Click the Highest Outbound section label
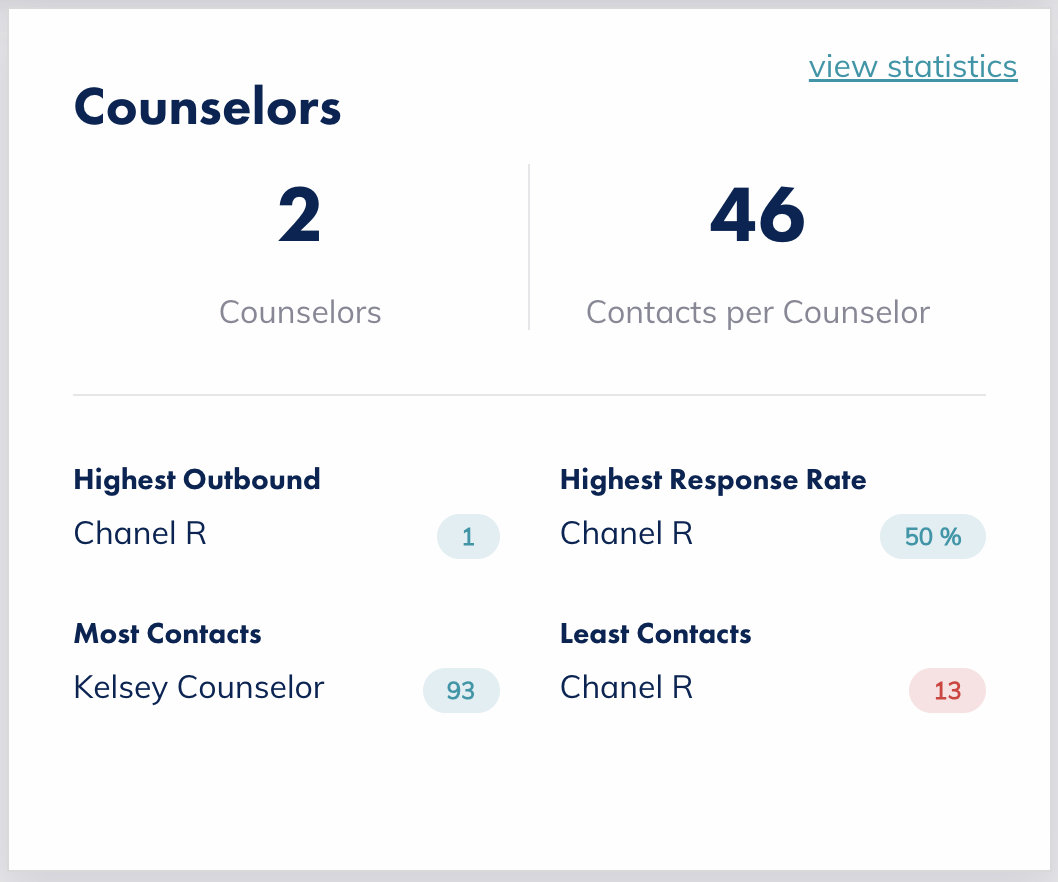The image size is (1058, 882). (196, 480)
